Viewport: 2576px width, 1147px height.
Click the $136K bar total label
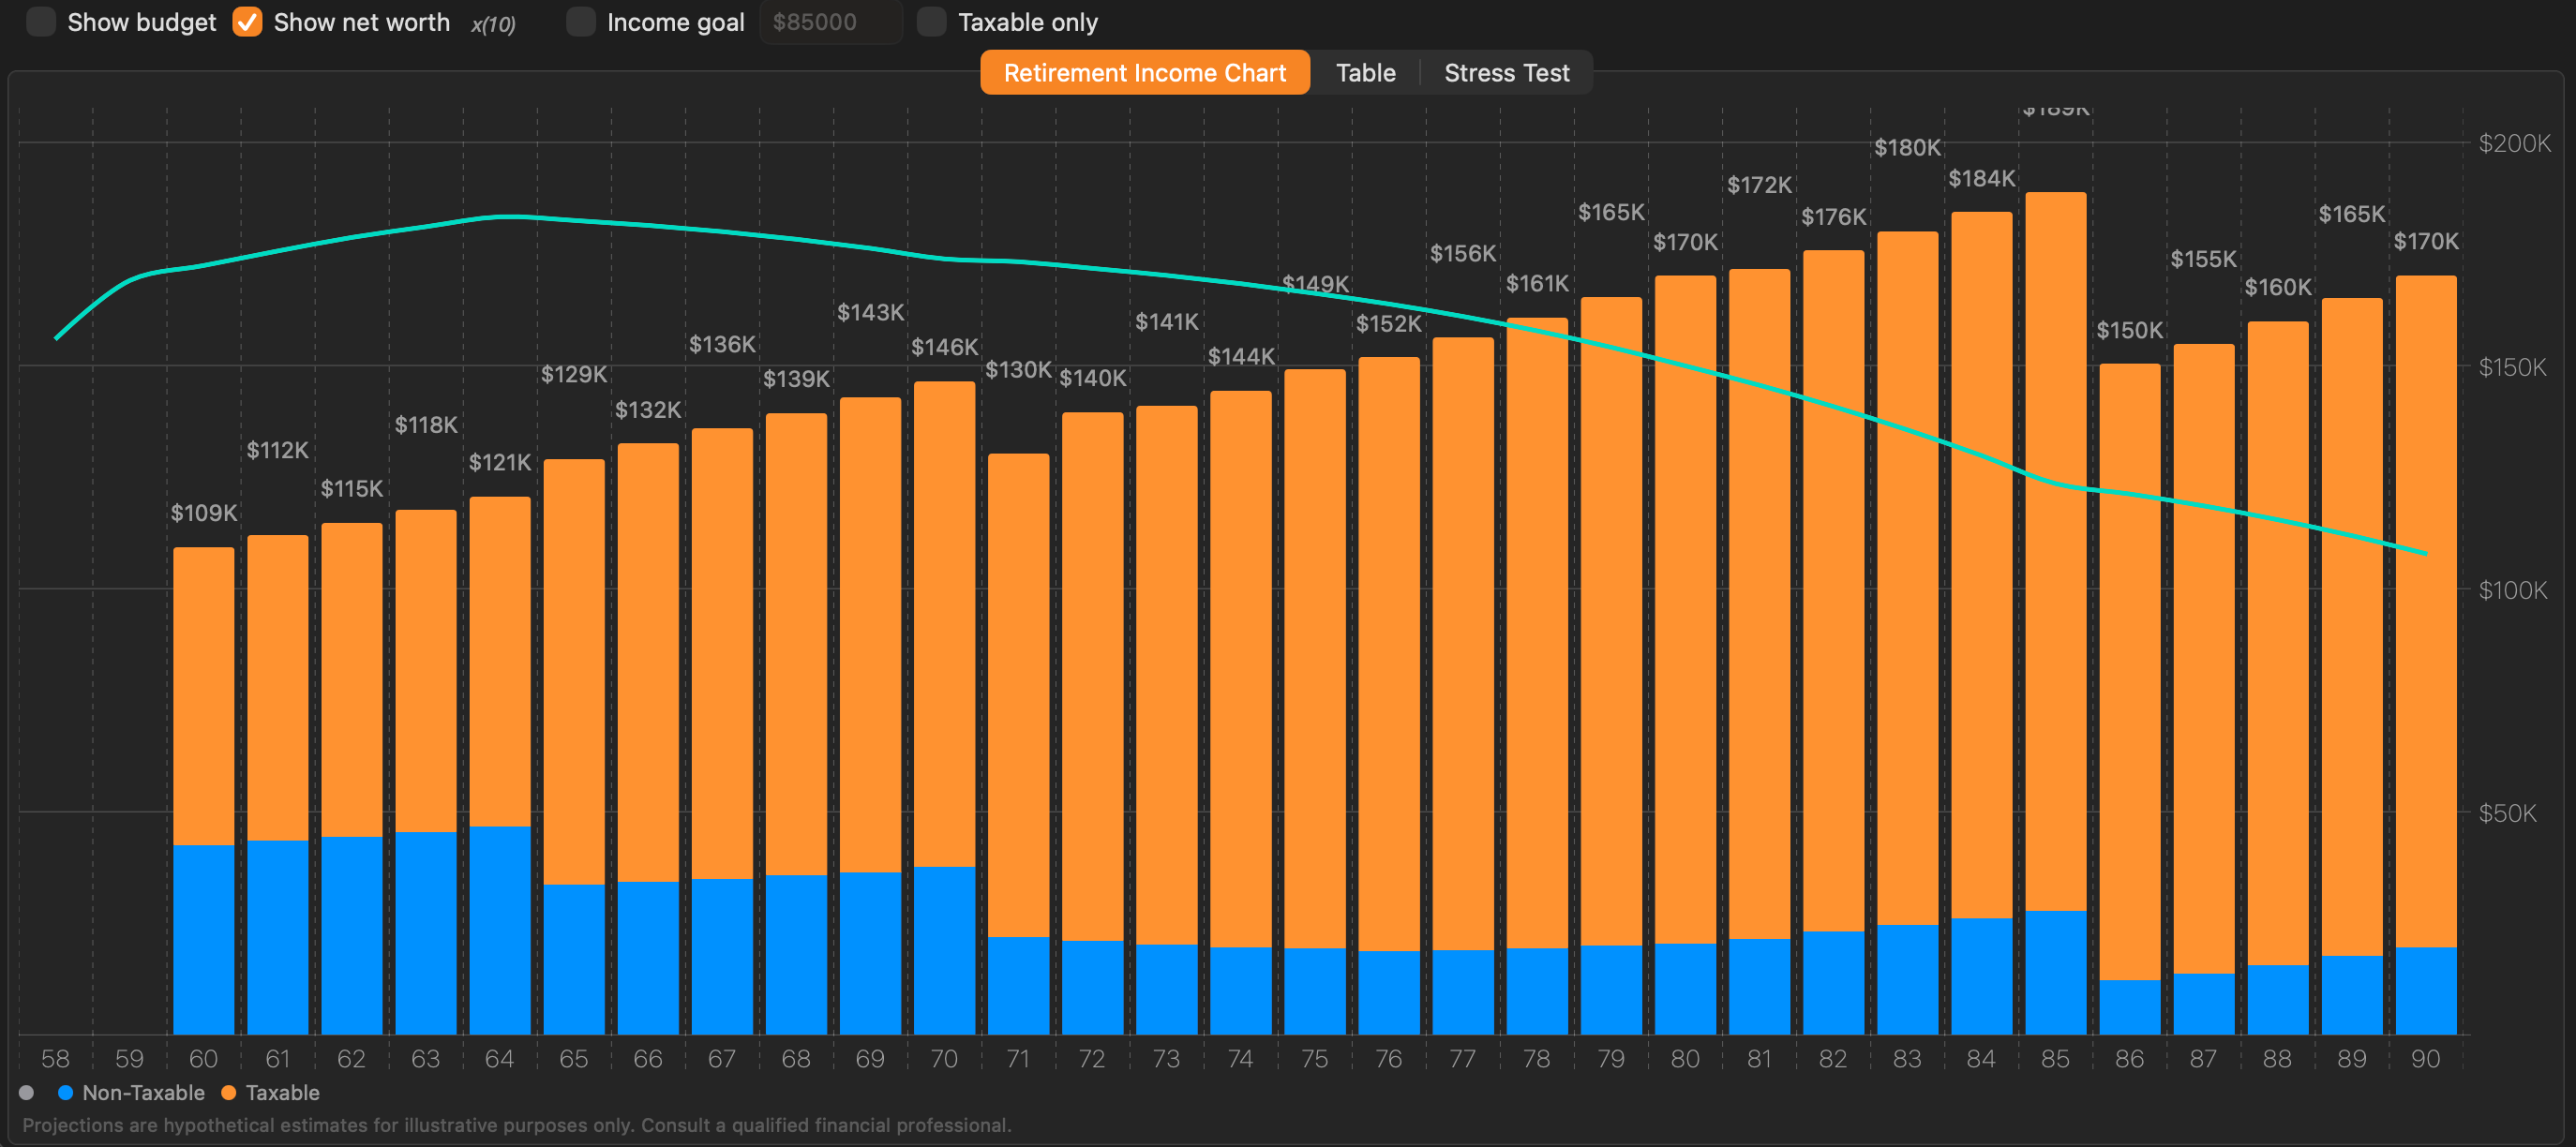(x=722, y=344)
